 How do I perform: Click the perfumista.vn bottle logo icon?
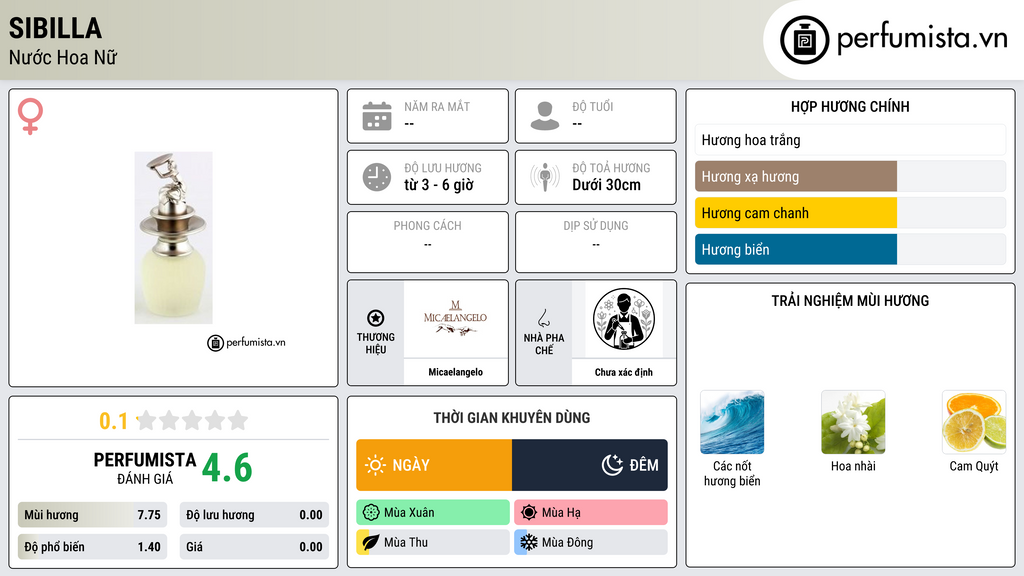pos(804,40)
